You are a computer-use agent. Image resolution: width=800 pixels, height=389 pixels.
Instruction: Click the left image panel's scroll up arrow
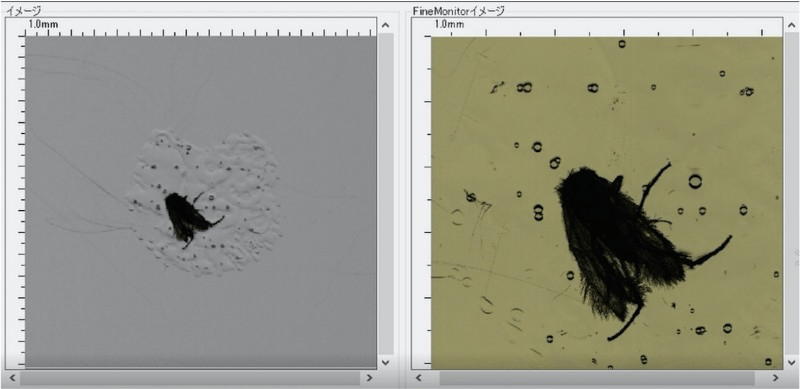[386, 25]
